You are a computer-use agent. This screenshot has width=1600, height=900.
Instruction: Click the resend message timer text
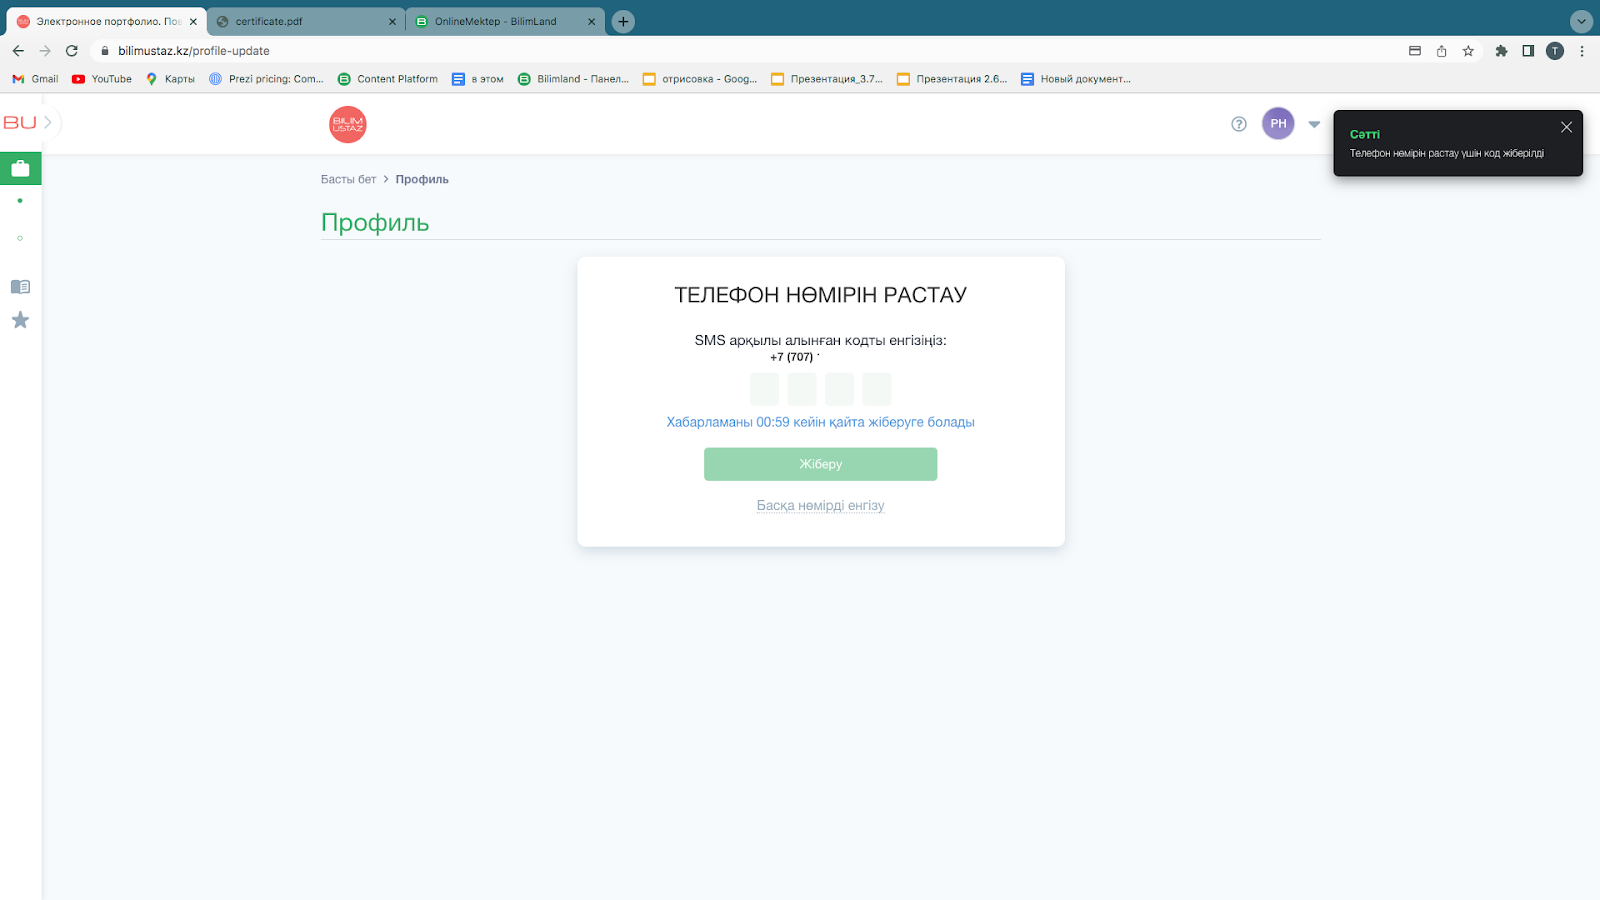(x=821, y=422)
